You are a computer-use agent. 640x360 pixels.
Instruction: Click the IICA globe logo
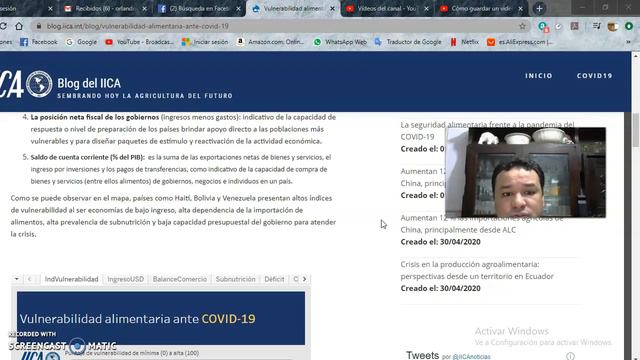[39, 84]
